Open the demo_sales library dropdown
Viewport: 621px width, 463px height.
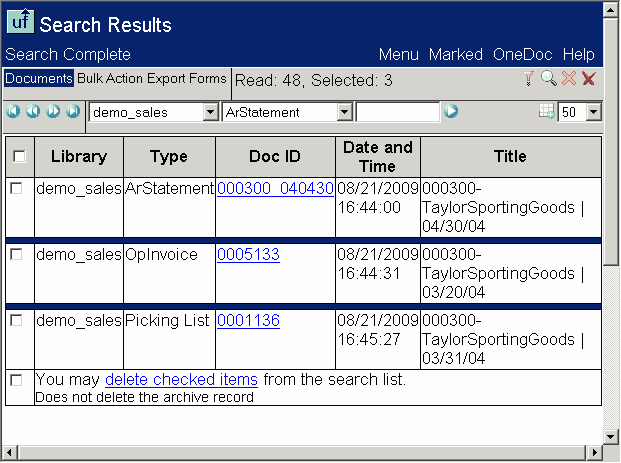(210, 113)
